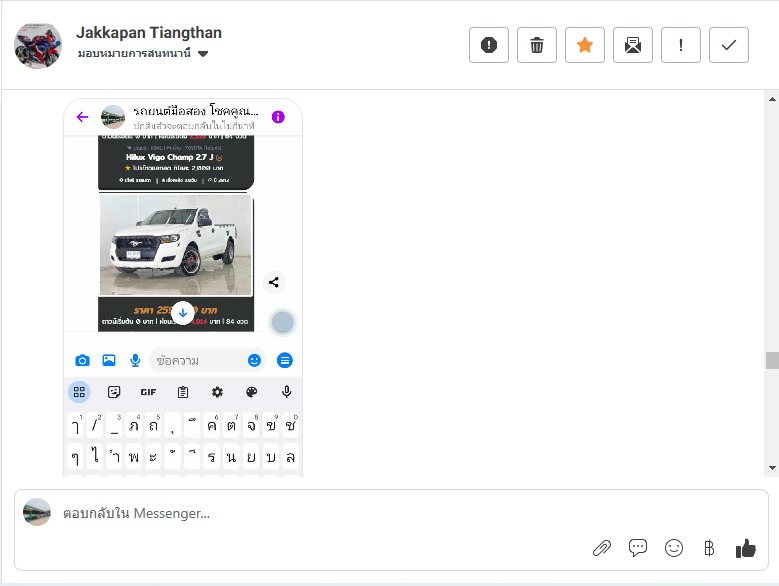Open the white pickup truck image
Image resolution: width=779 pixels, height=586 pixels.
pyautogui.click(x=176, y=245)
